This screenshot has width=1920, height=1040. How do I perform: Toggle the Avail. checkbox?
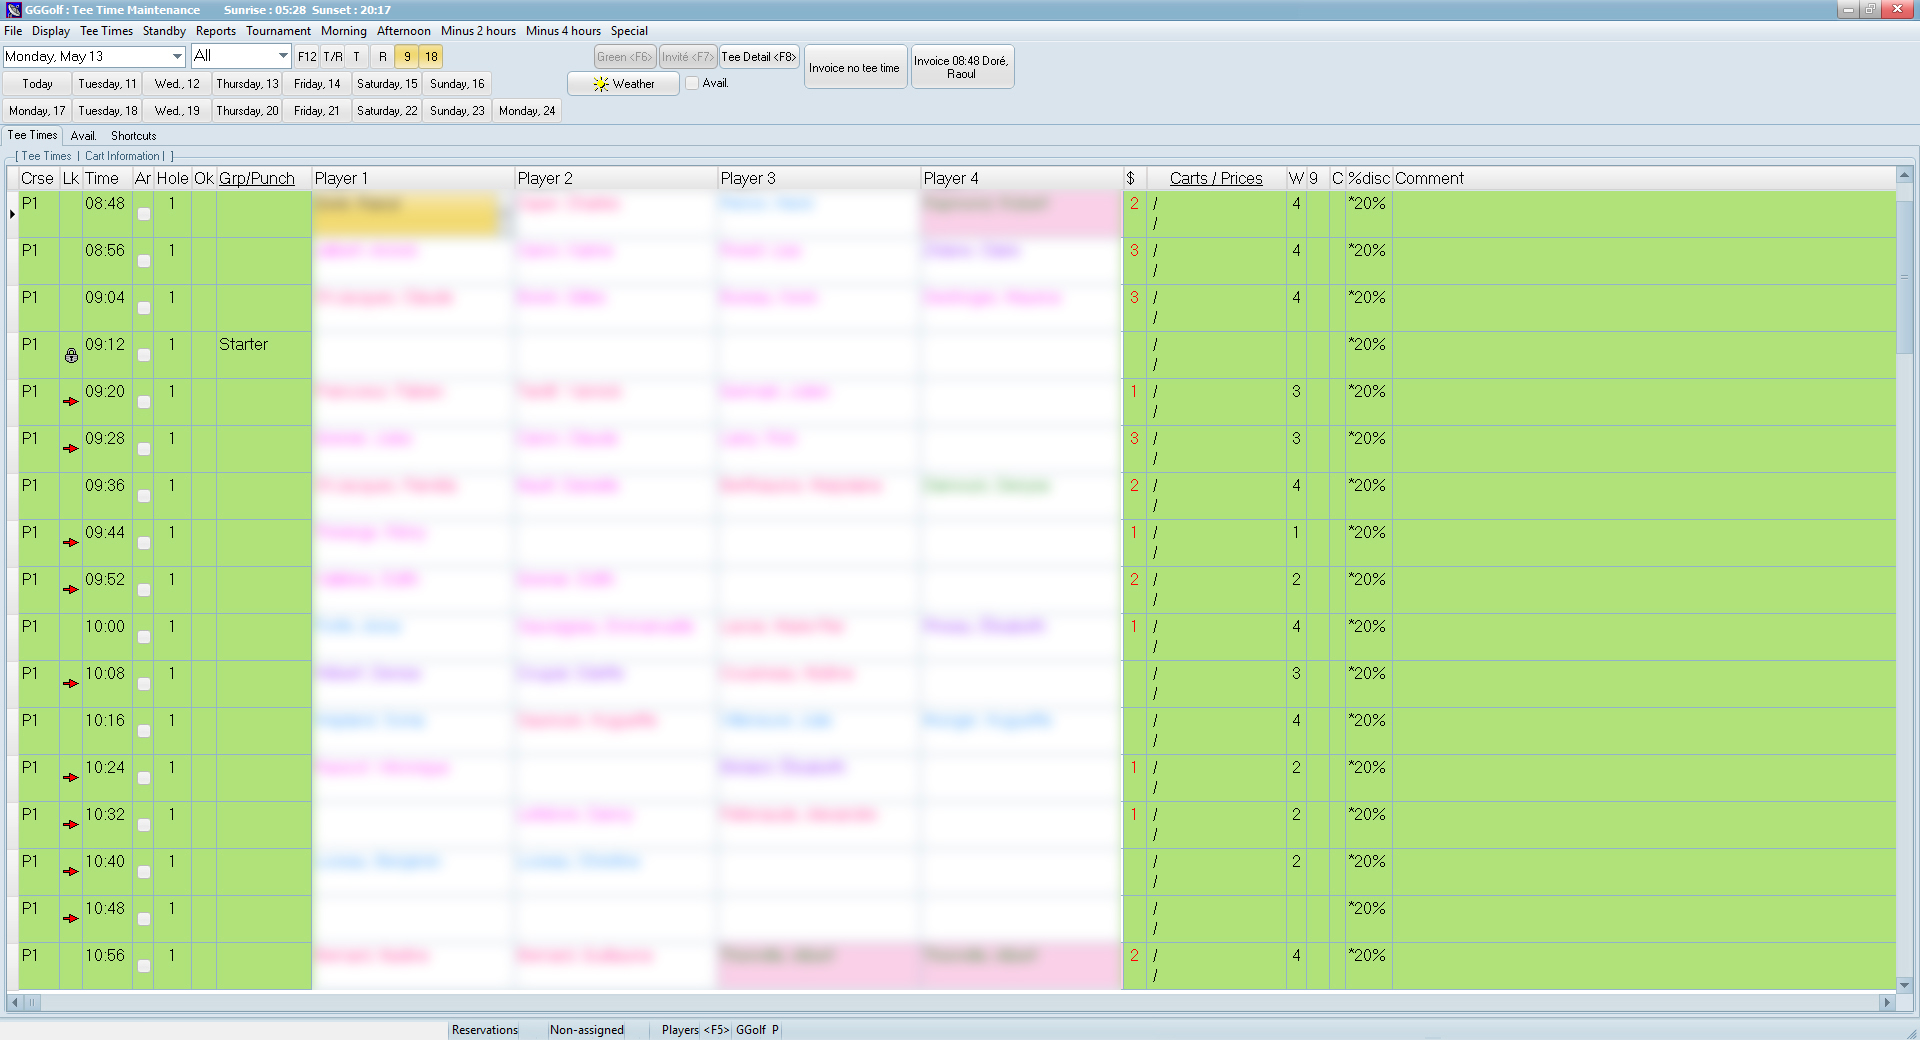[692, 84]
